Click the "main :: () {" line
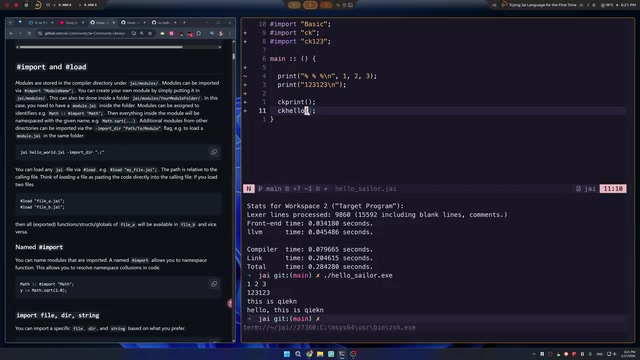640x360 pixels. (293, 59)
